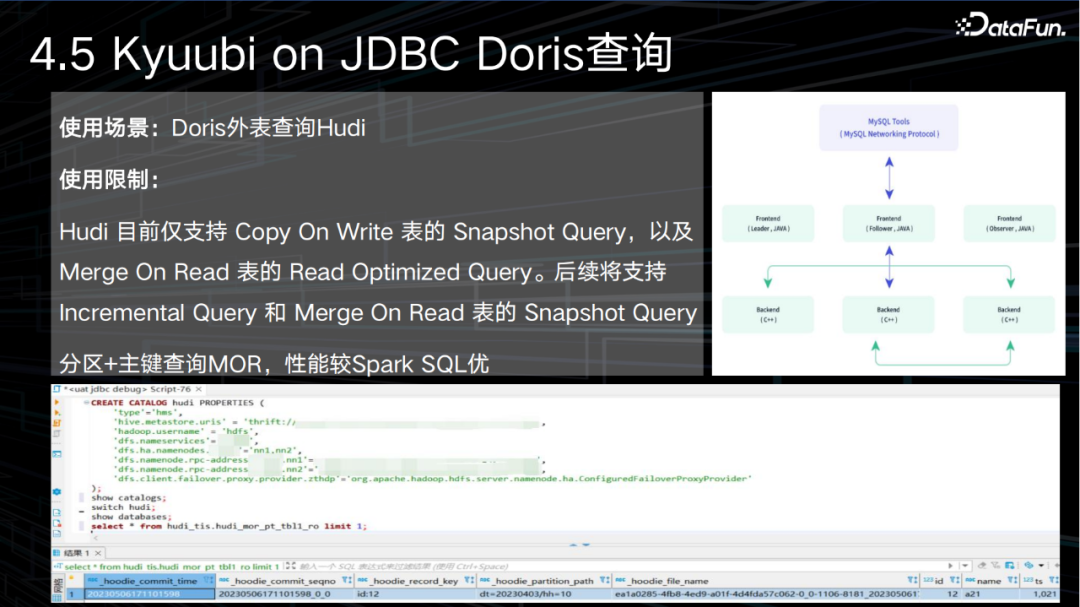The width and height of the screenshot is (1080, 607).
Task: Select row number 1 header in results
Action: click(70, 594)
